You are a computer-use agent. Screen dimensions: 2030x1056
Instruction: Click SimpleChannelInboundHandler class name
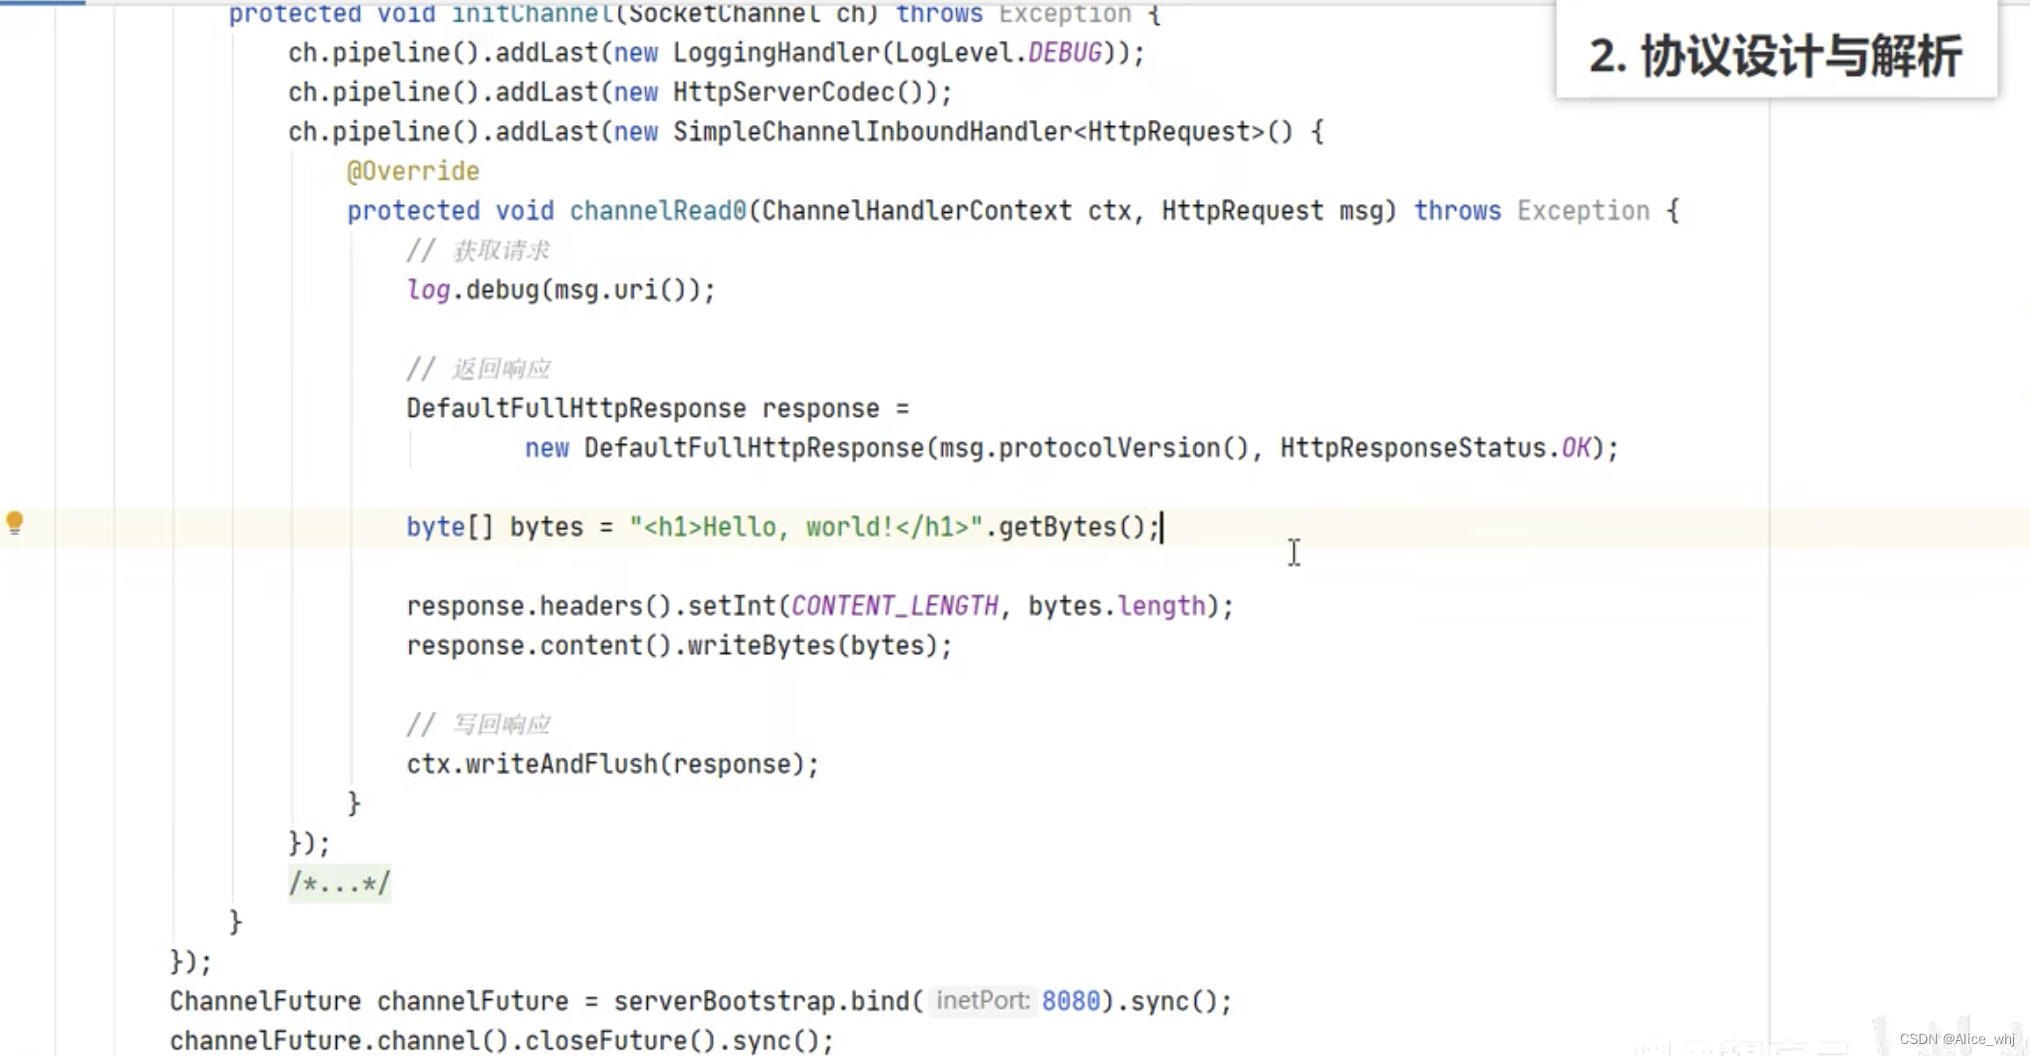click(871, 131)
